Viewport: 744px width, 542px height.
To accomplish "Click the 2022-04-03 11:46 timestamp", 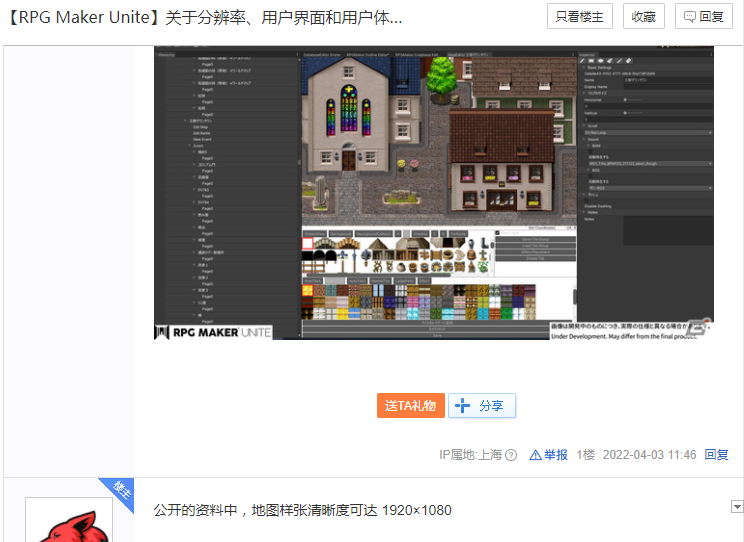I will (649, 455).
